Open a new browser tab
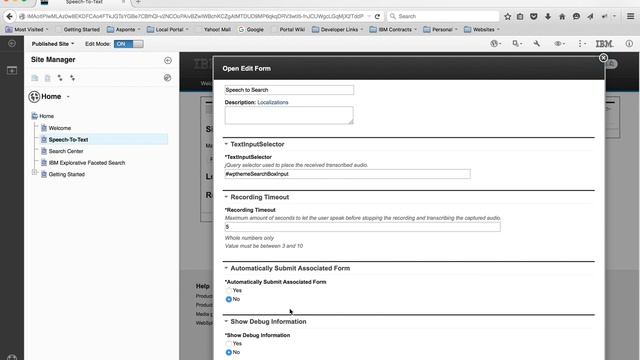The height and width of the screenshot is (360, 640). click(x=138, y=2)
